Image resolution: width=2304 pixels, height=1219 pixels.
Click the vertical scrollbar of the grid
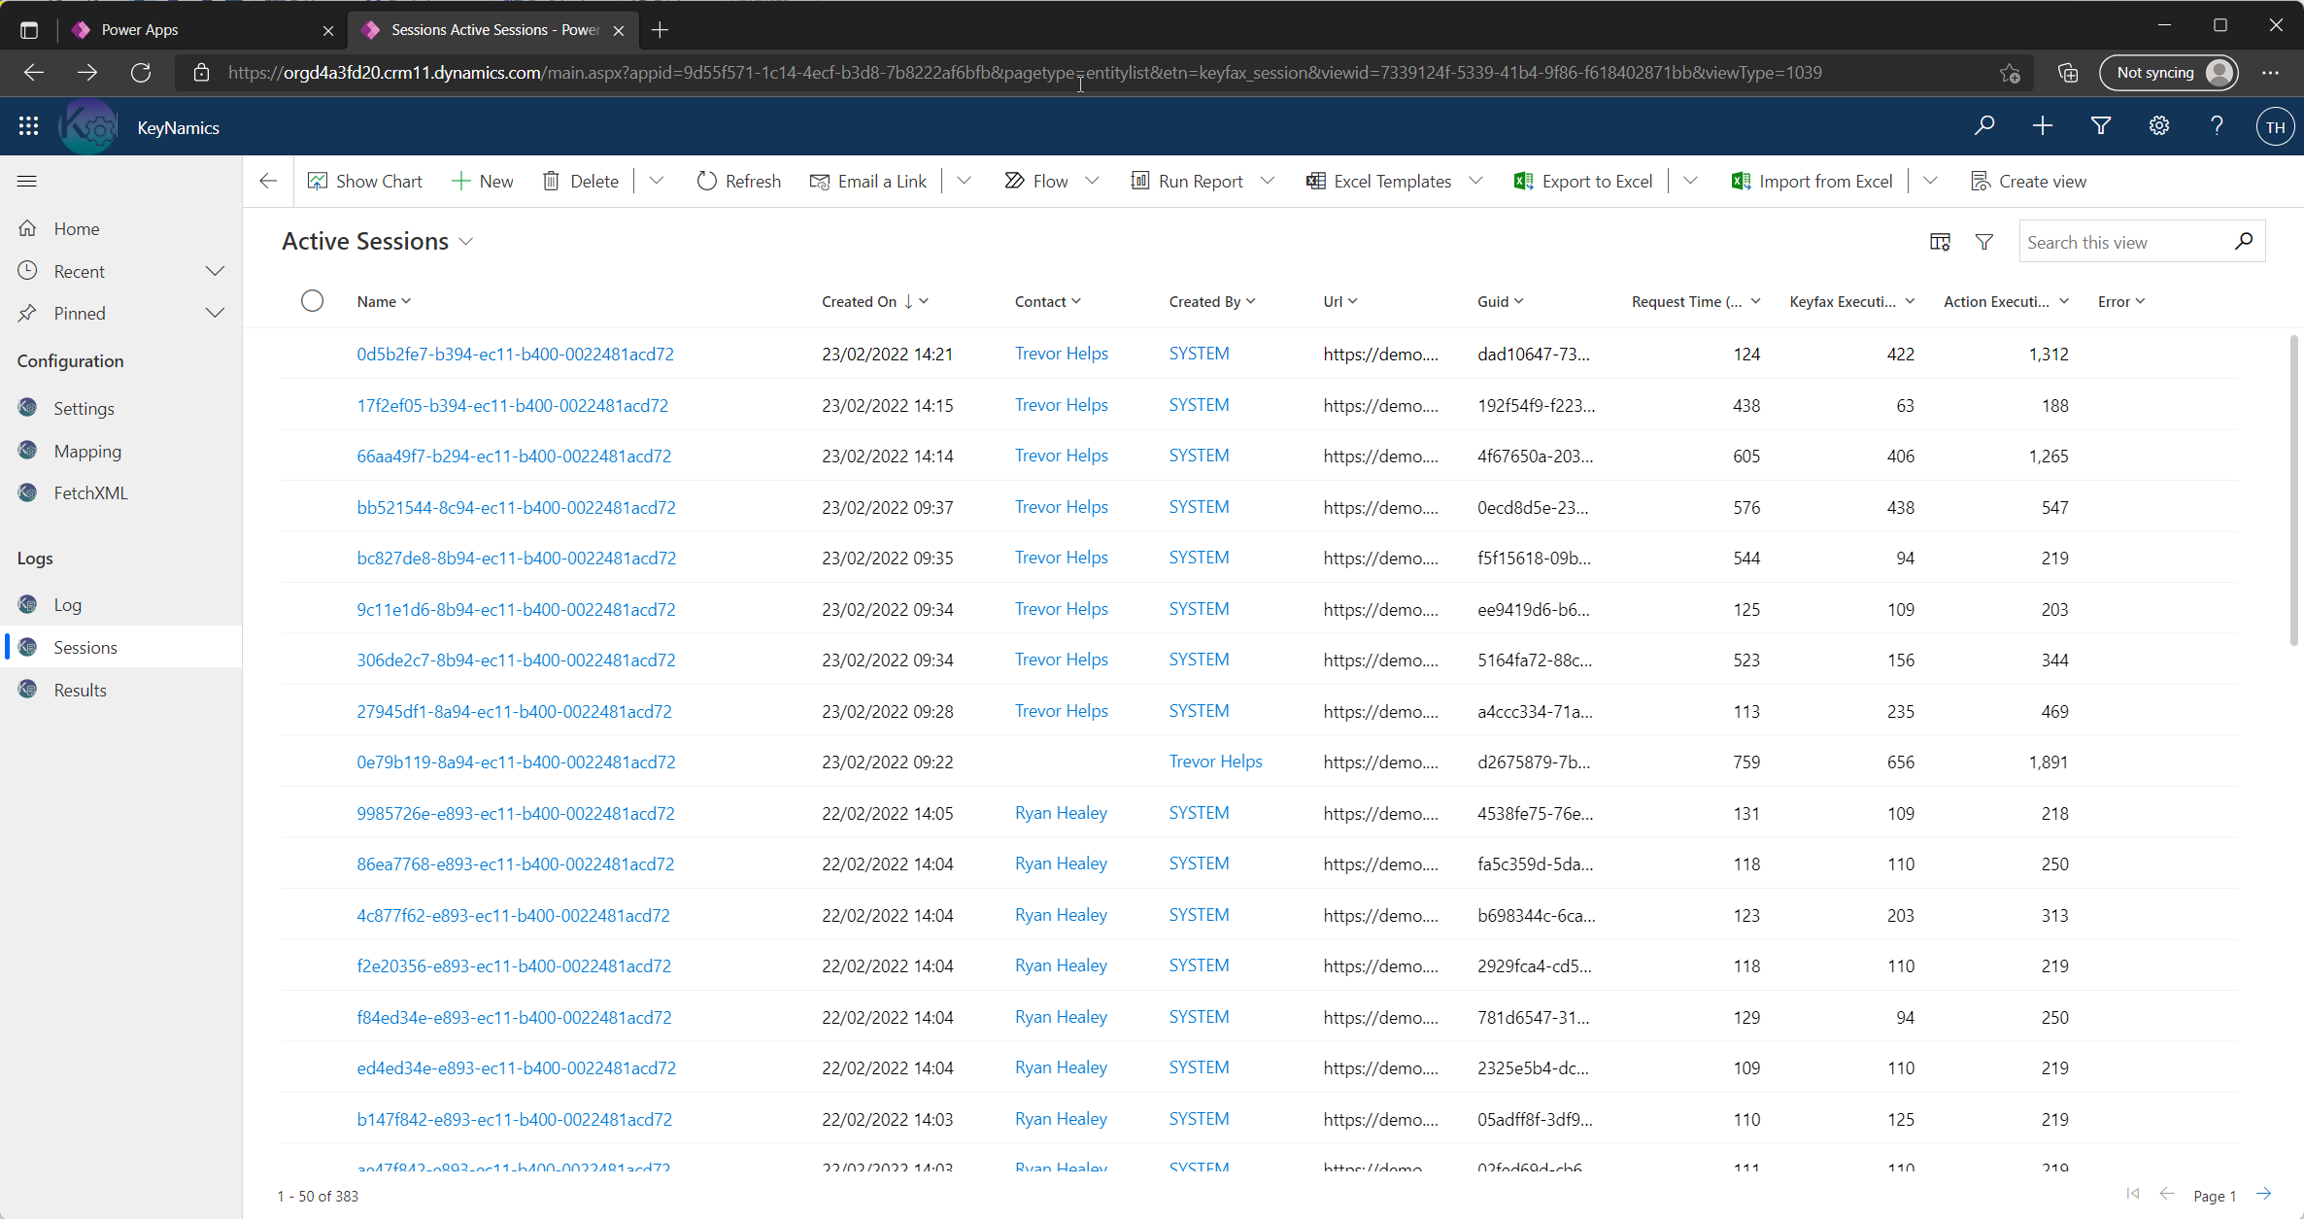tap(2293, 490)
